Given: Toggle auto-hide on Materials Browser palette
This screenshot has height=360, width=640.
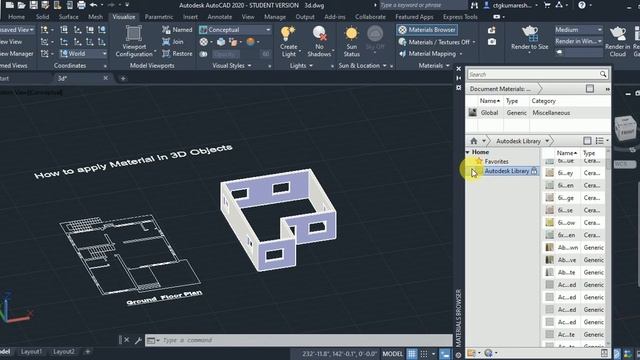Looking at the screenshot, I should tap(458, 78).
